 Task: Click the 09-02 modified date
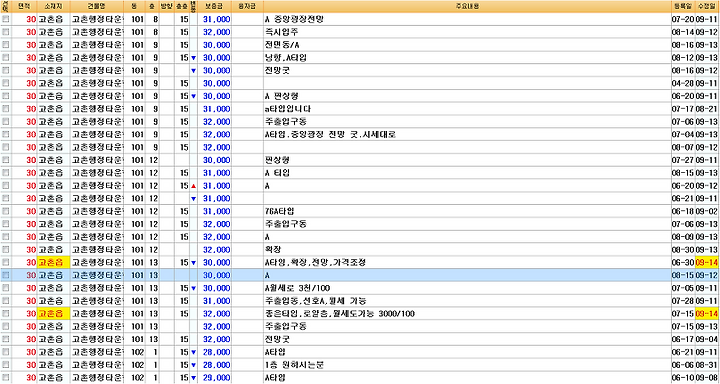click(x=707, y=212)
